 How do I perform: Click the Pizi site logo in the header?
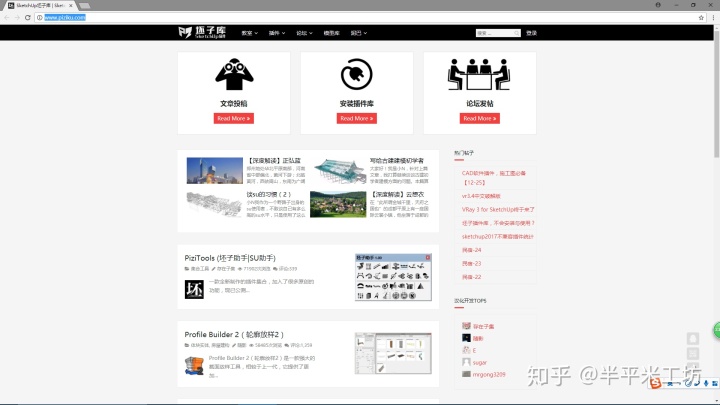click(x=202, y=33)
